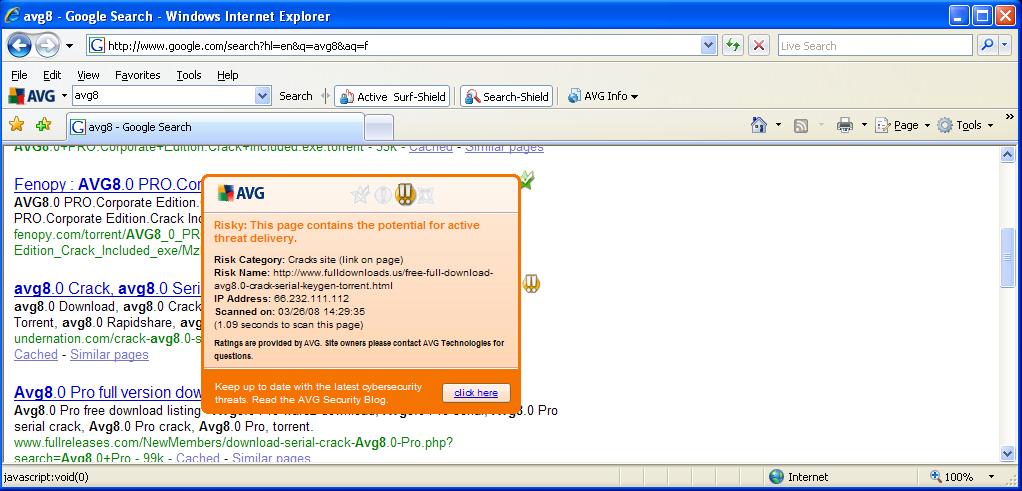The height and width of the screenshot is (491, 1022).
Task: Click the AVG toolbar Search button
Action: [296, 96]
